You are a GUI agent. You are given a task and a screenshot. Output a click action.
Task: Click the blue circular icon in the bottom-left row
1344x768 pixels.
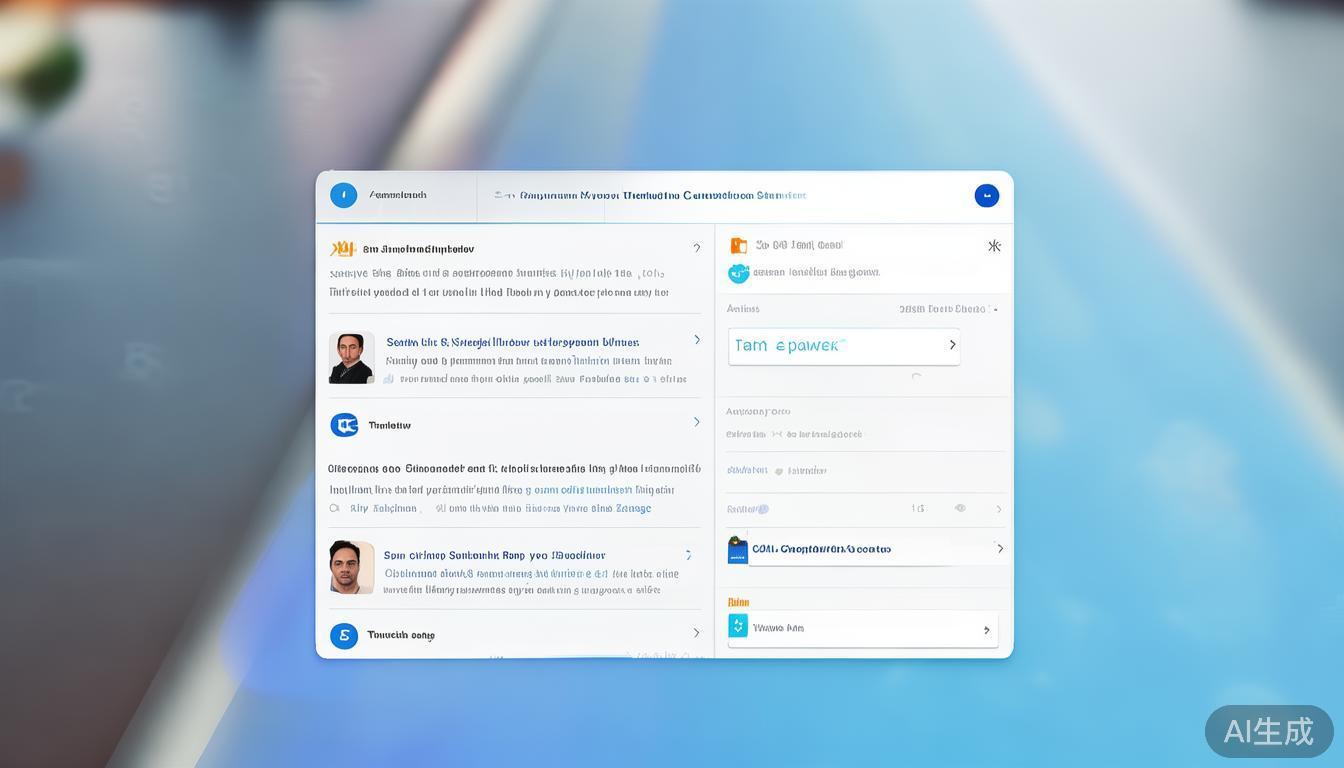pos(344,635)
